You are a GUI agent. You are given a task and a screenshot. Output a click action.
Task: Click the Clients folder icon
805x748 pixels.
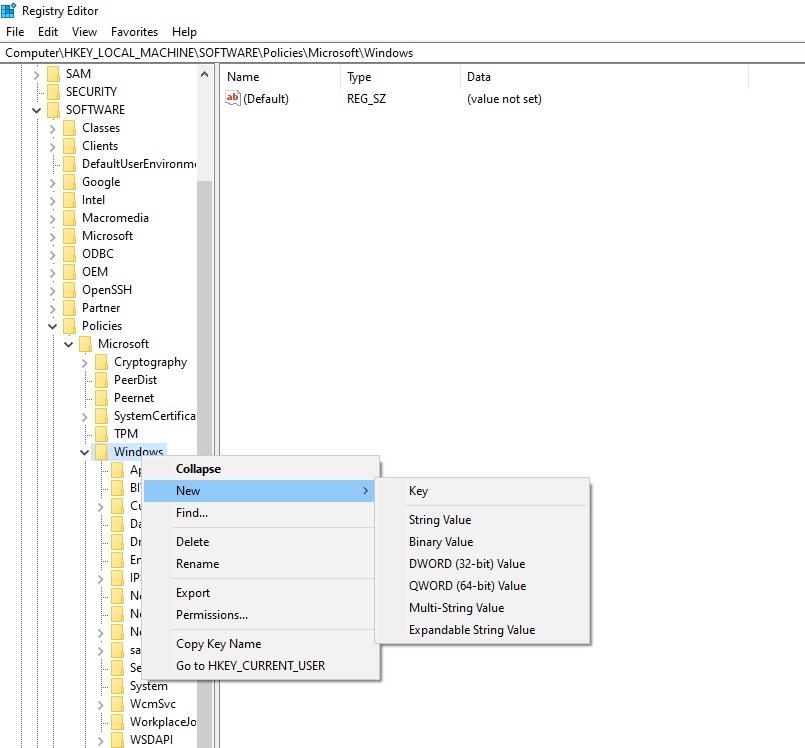click(69, 146)
